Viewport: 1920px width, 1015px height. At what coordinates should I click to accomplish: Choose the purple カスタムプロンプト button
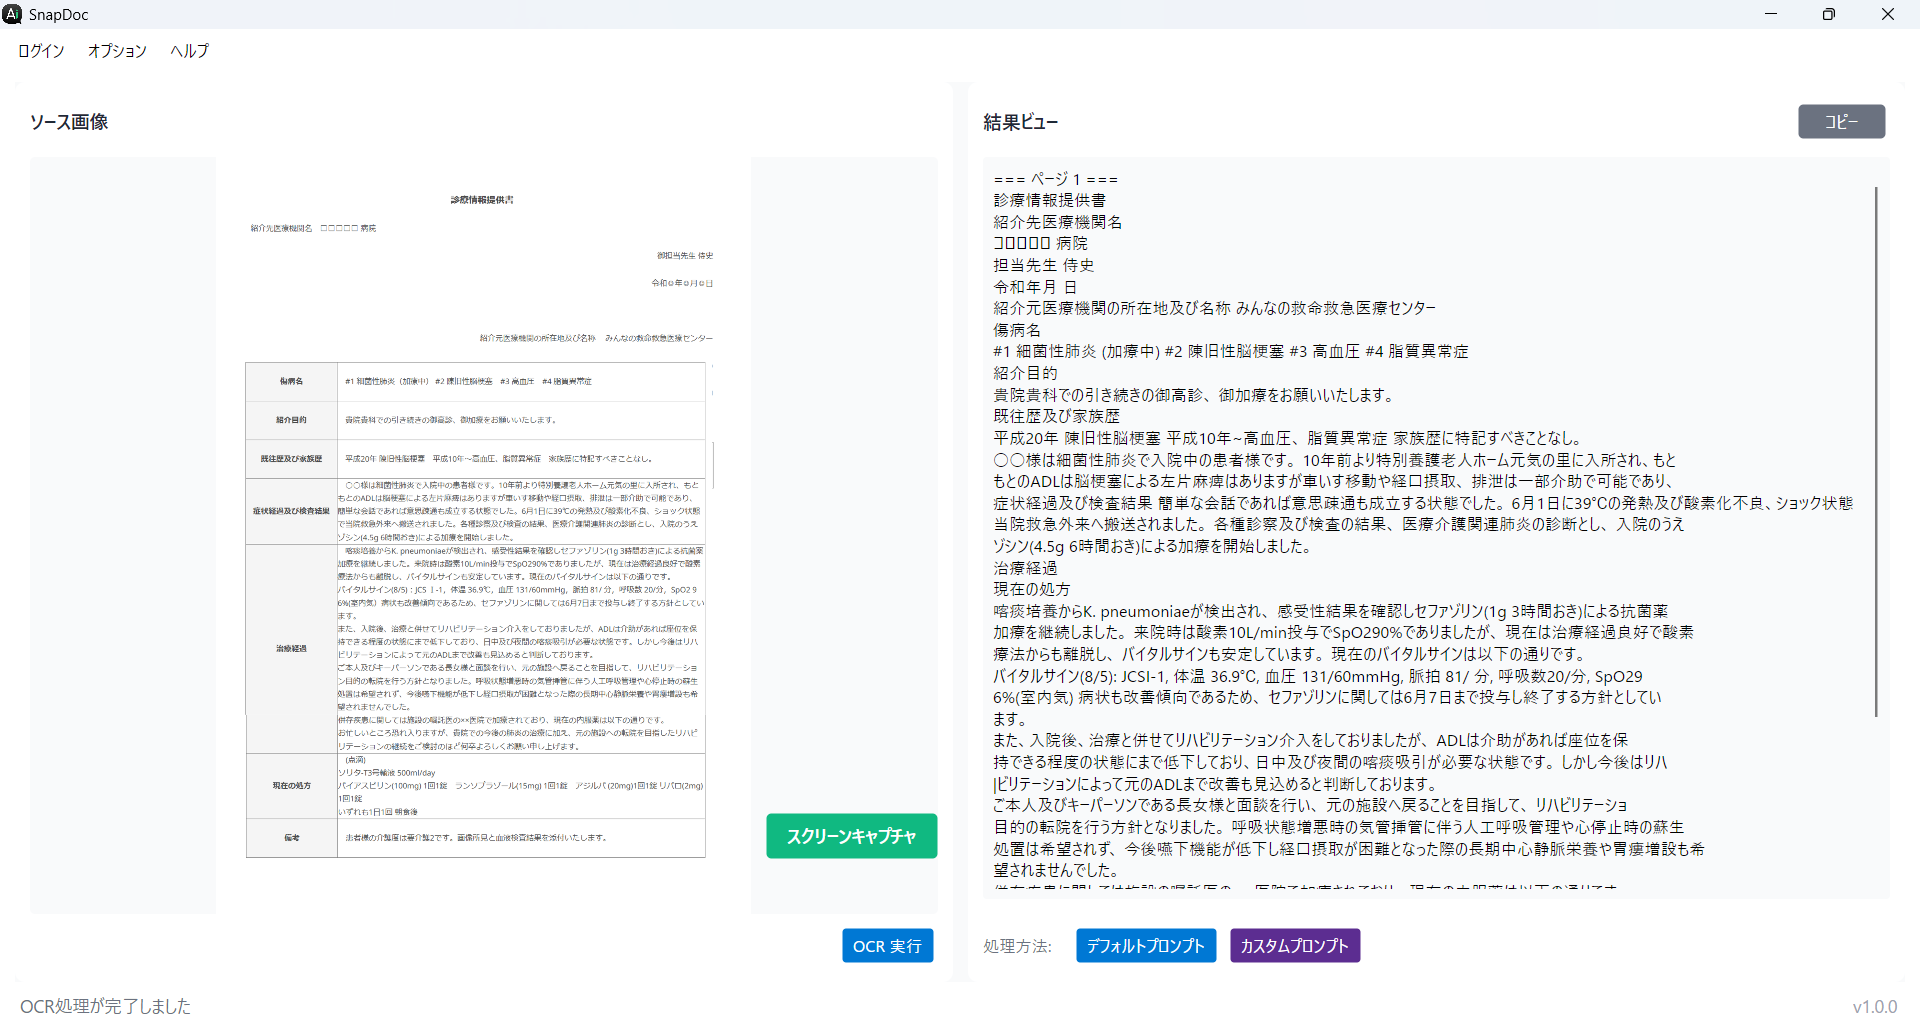coord(1294,946)
